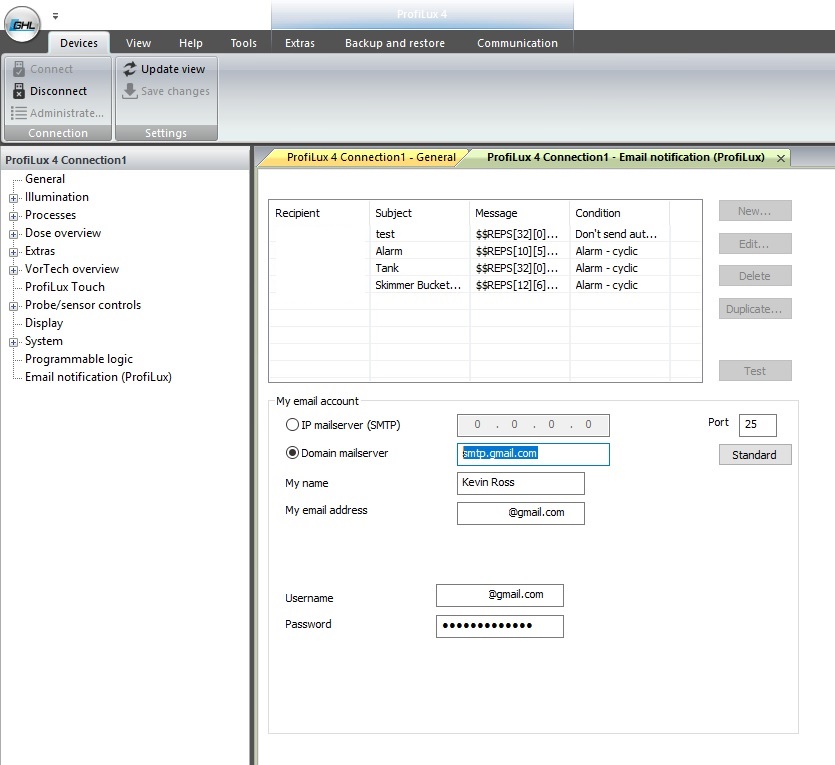The height and width of the screenshot is (765, 835).
Task: Select the Domain mailserver radio button
Action: pyautogui.click(x=292, y=453)
